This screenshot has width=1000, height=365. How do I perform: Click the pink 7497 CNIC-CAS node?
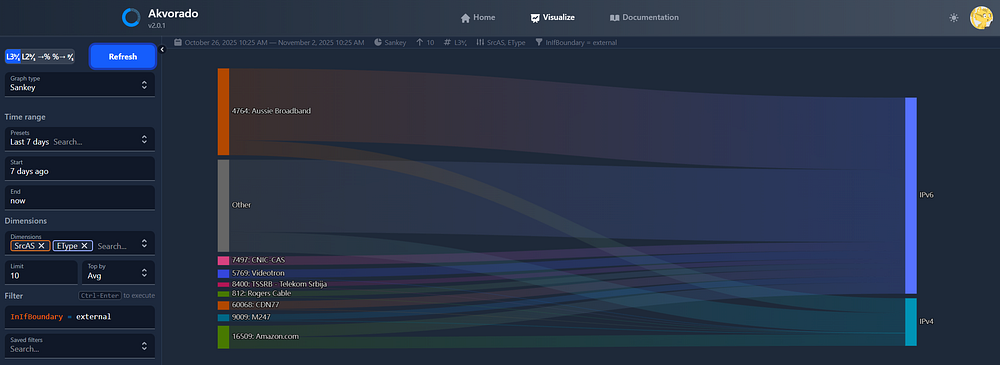point(223,260)
